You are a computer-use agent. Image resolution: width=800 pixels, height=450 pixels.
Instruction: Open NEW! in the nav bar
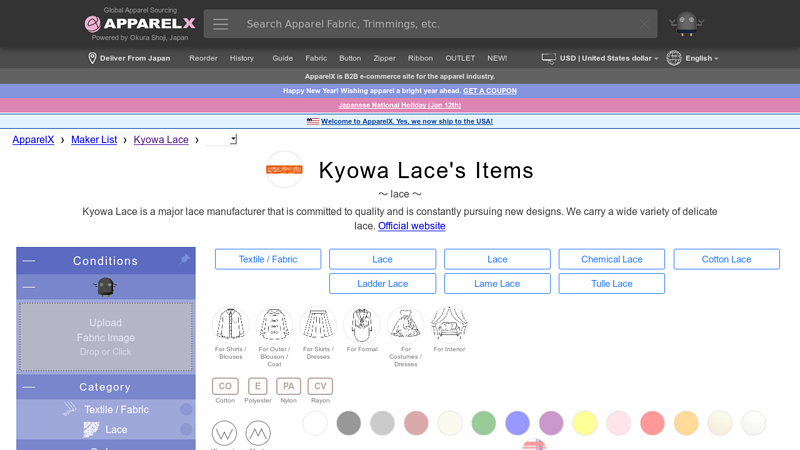click(497, 58)
